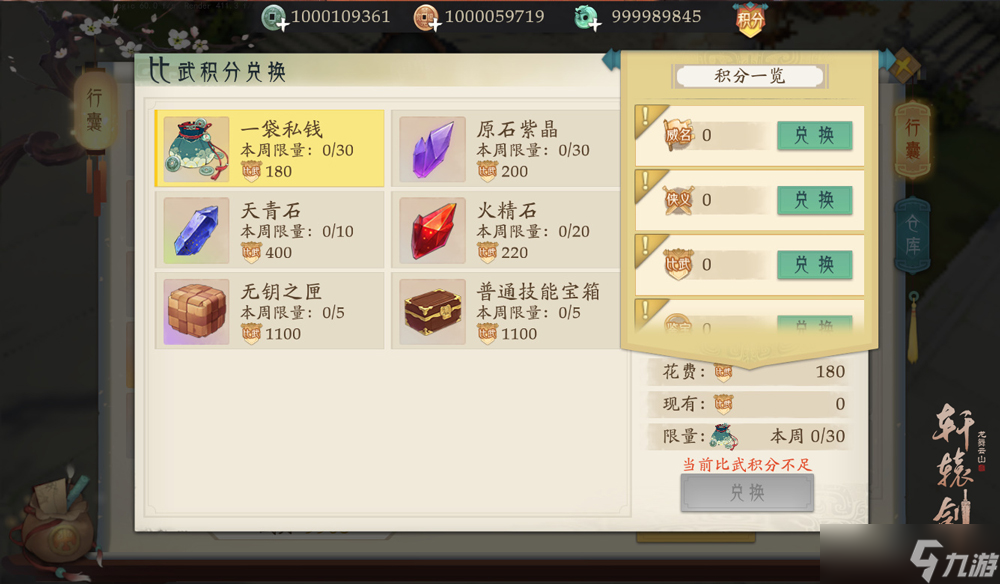This screenshot has height=584, width=1000.
Task: Click 兑换 button for 侠义 points
Action: 814,200
